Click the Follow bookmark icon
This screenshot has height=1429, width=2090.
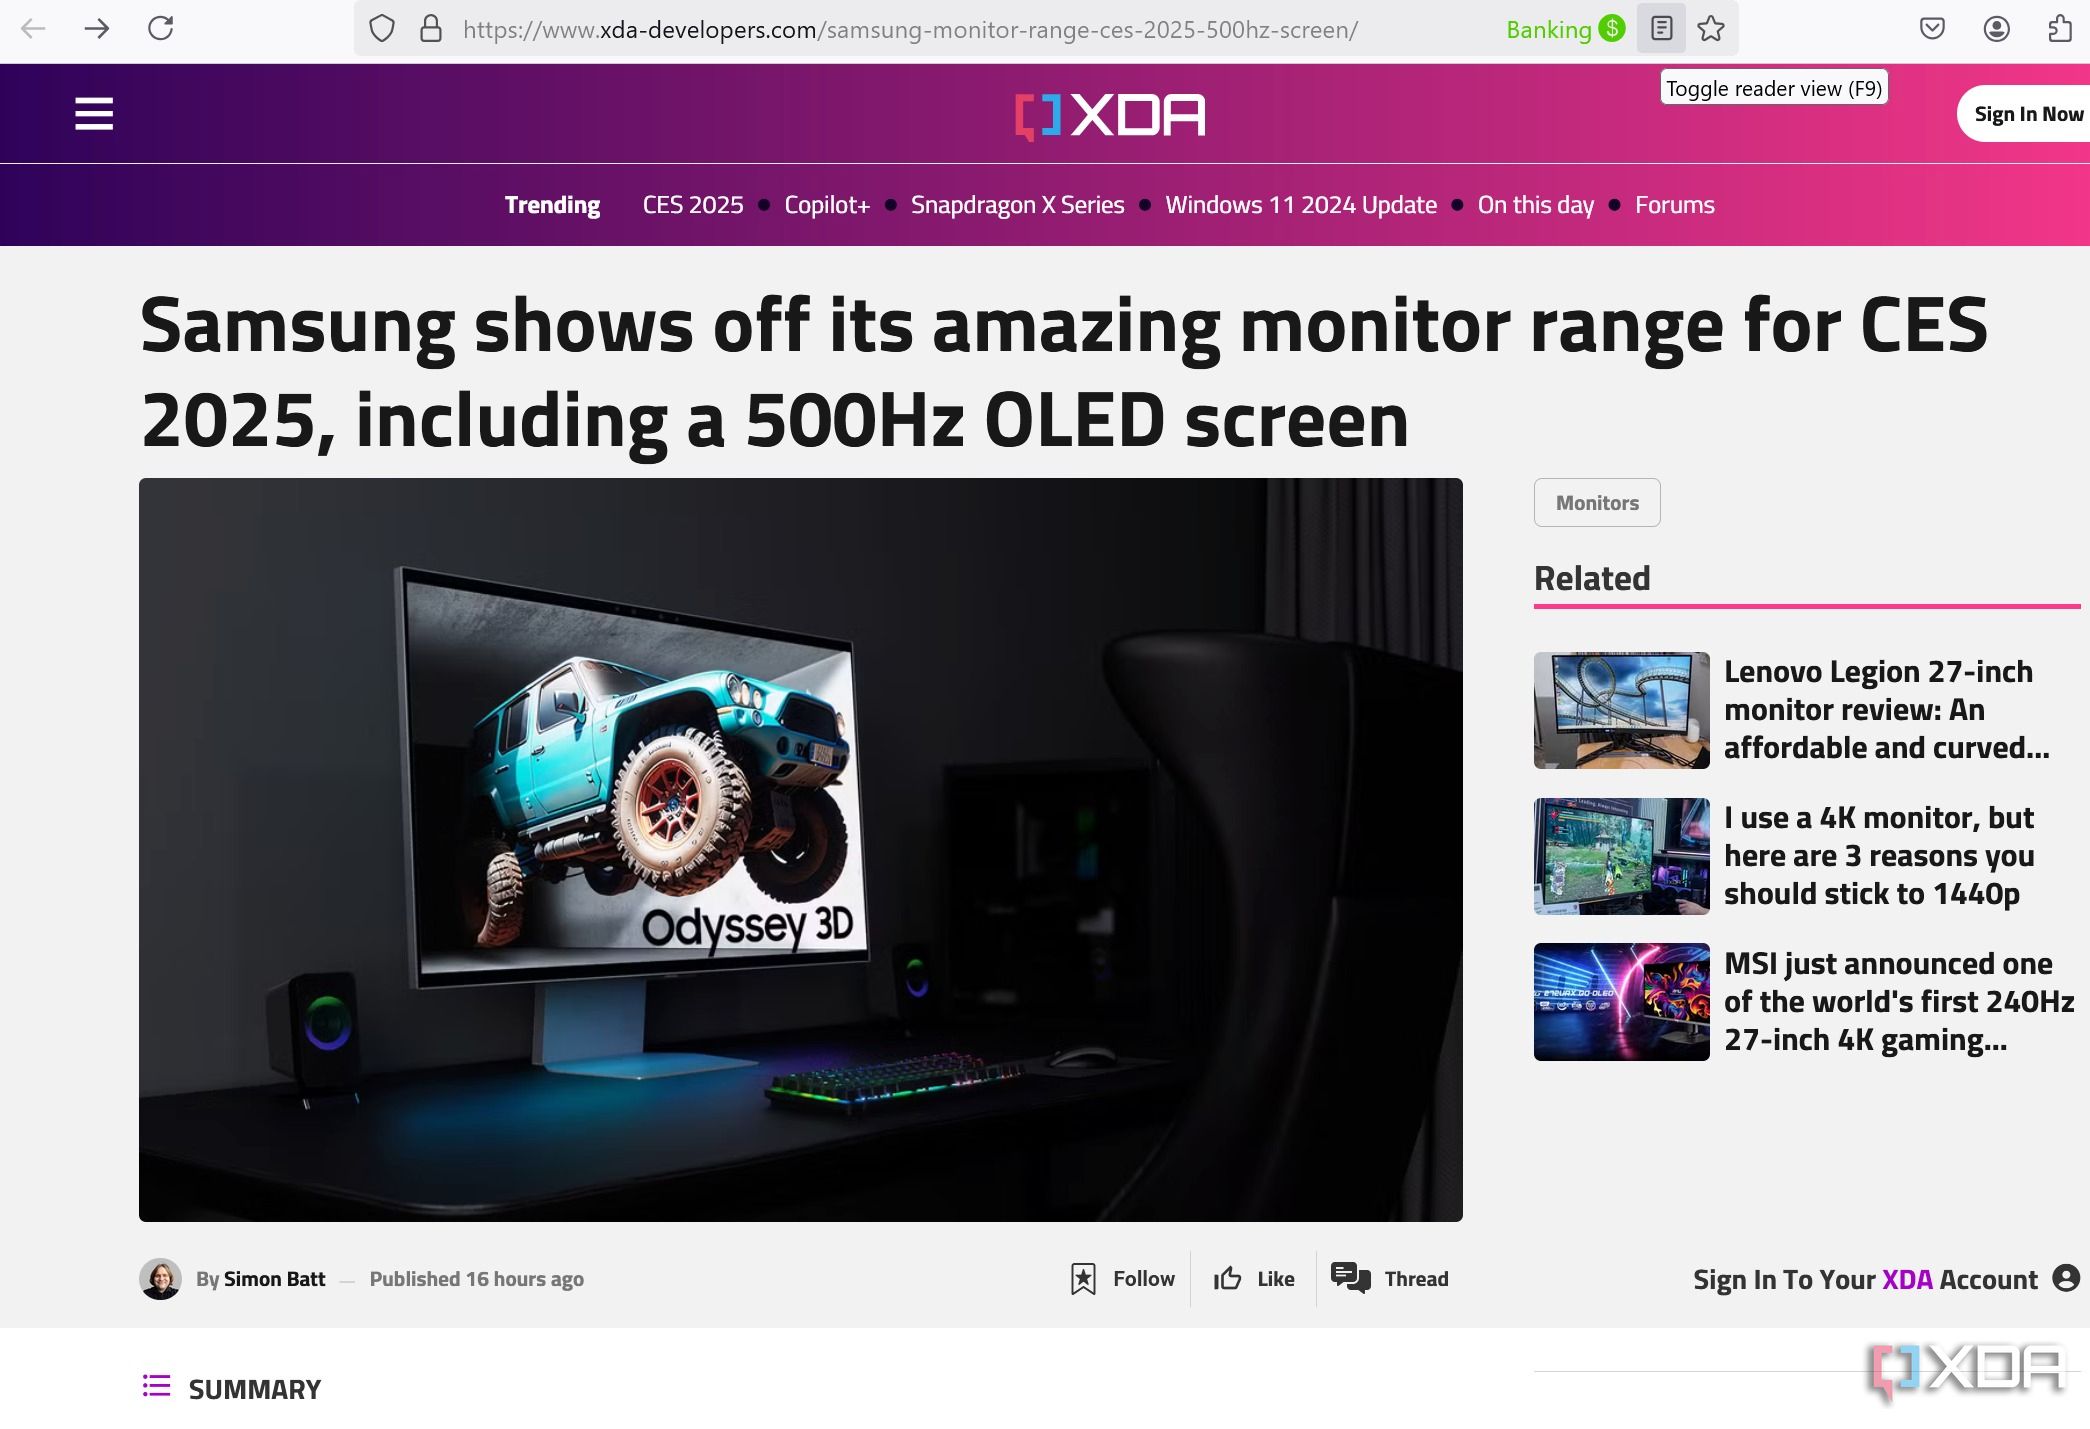tap(1083, 1279)
